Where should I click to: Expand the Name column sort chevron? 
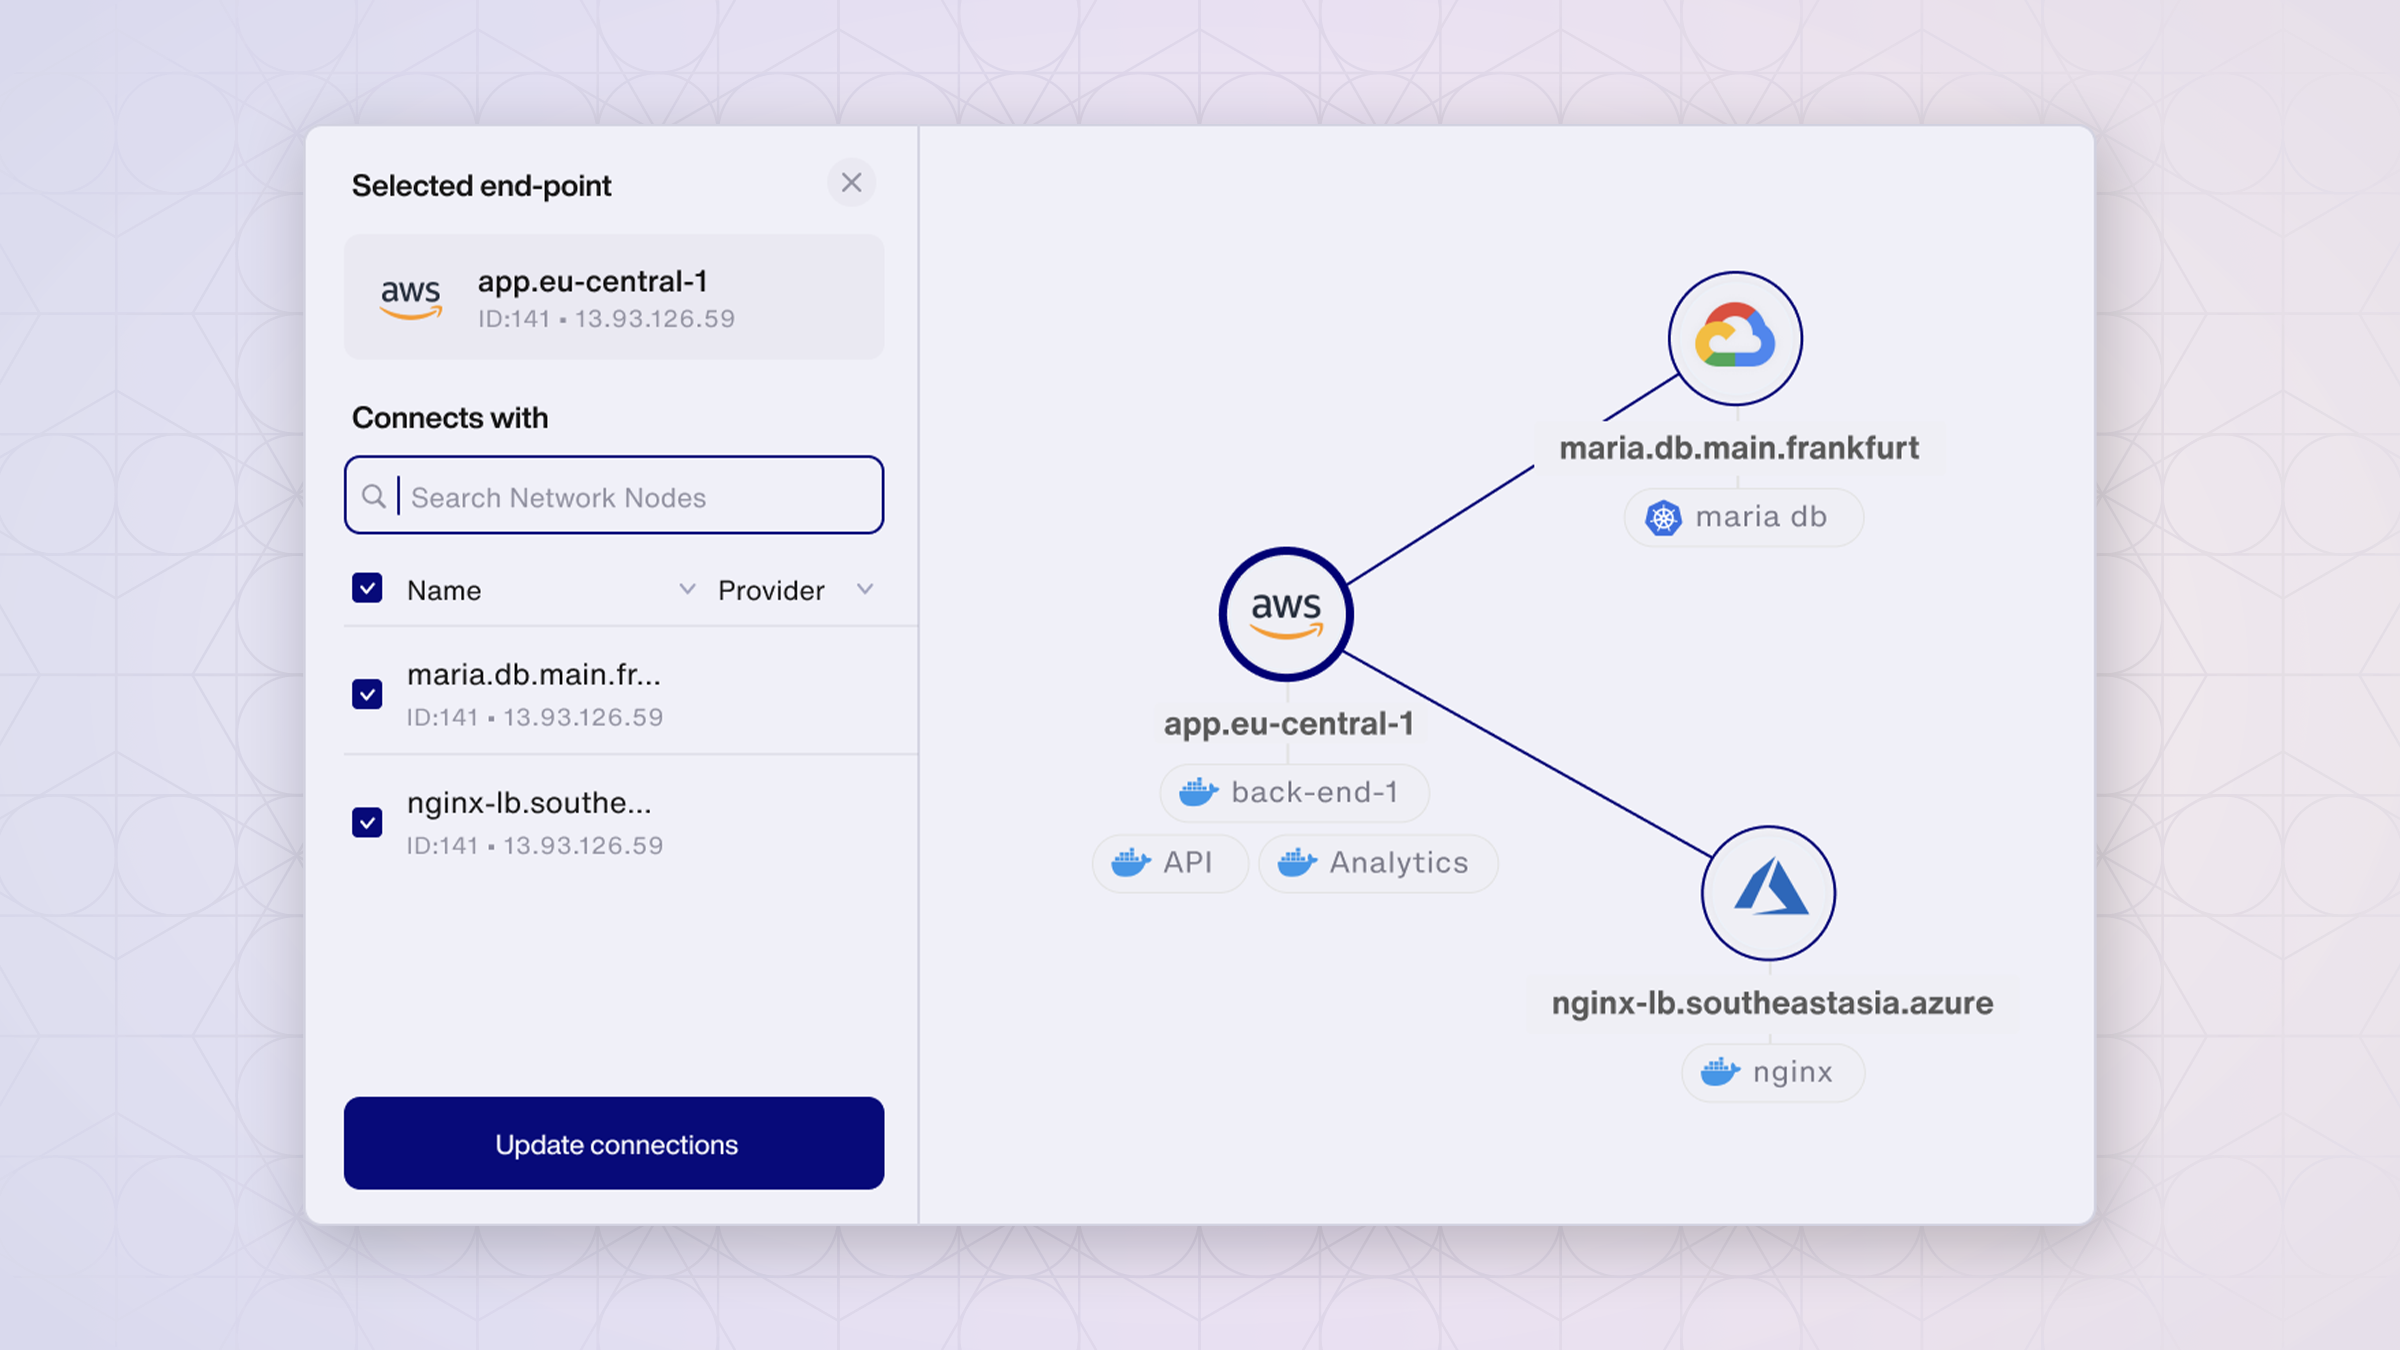pos(687,589)
